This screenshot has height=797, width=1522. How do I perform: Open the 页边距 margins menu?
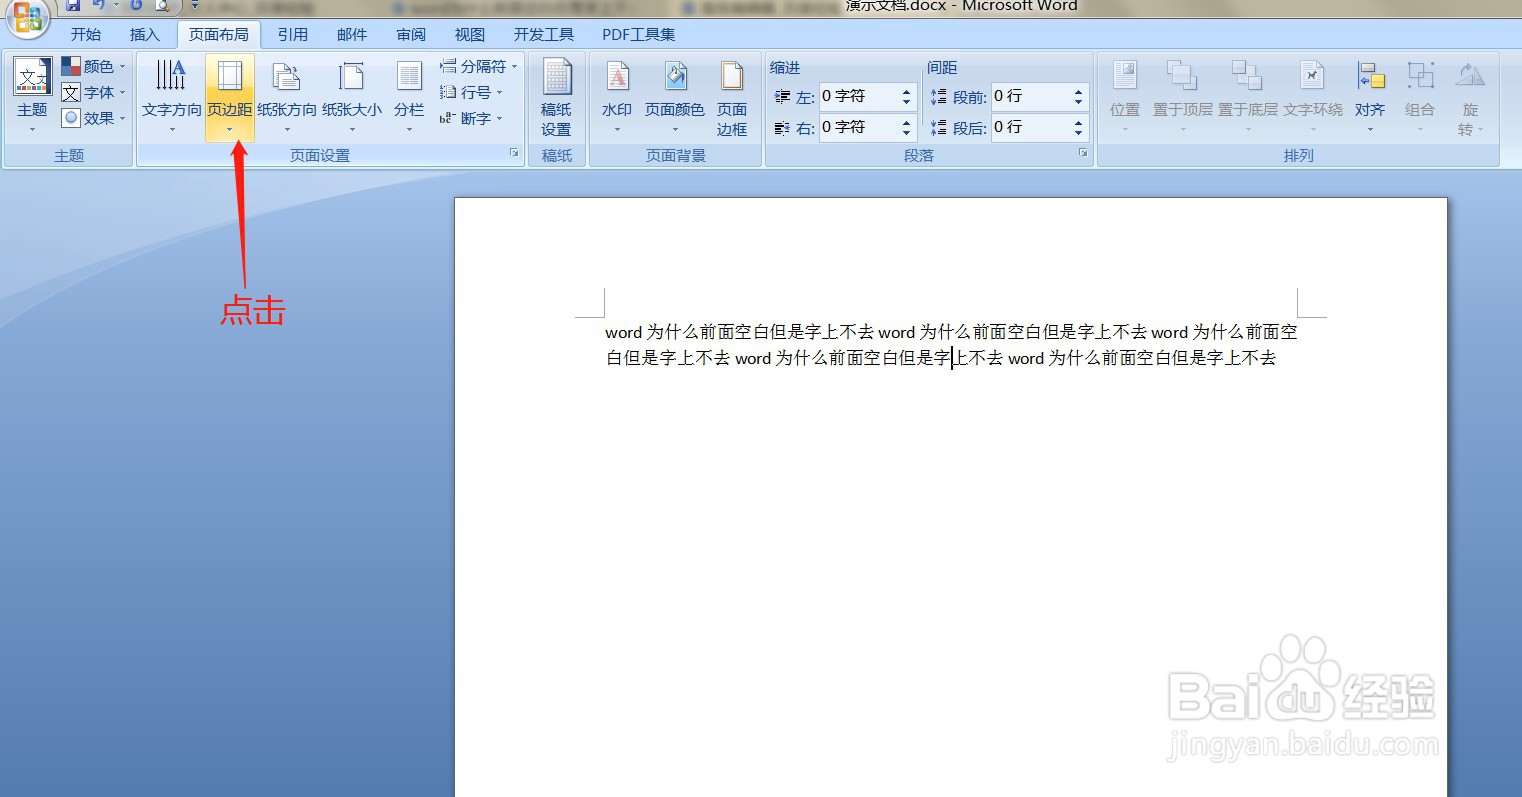pos(230,97)
